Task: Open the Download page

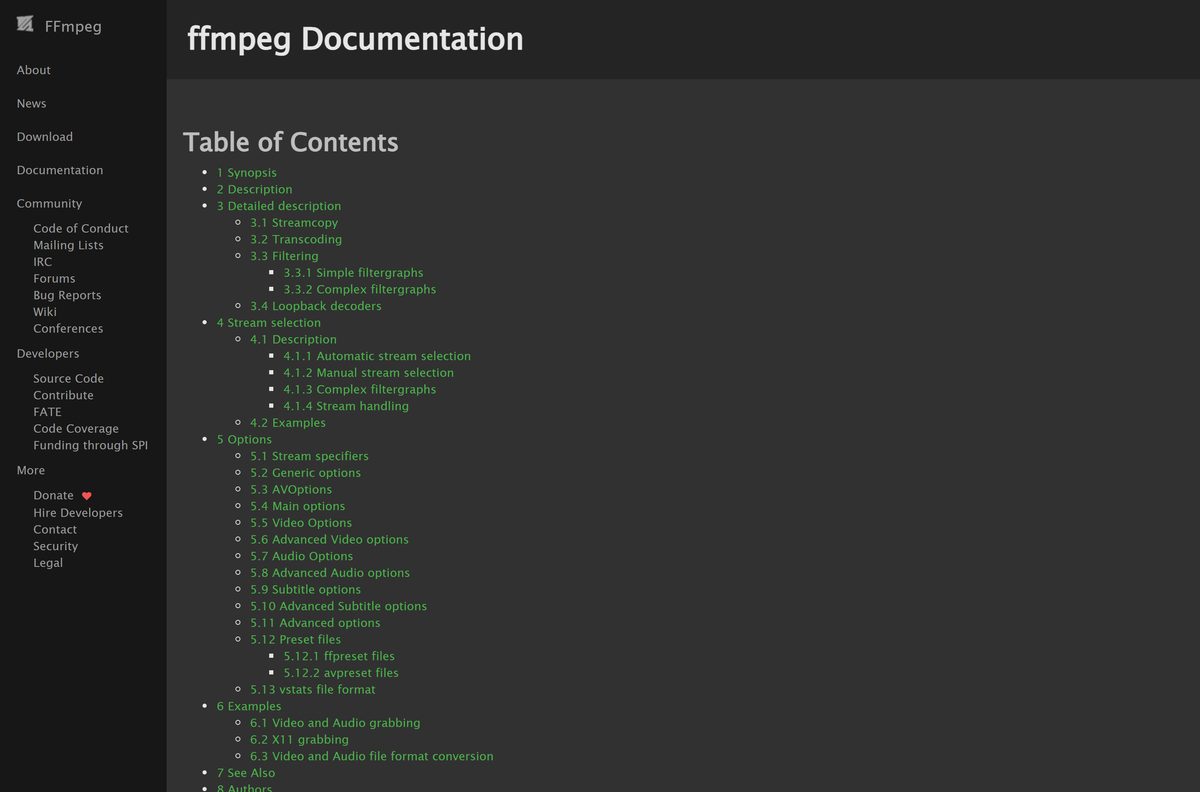Action: (x=45, y=137)
